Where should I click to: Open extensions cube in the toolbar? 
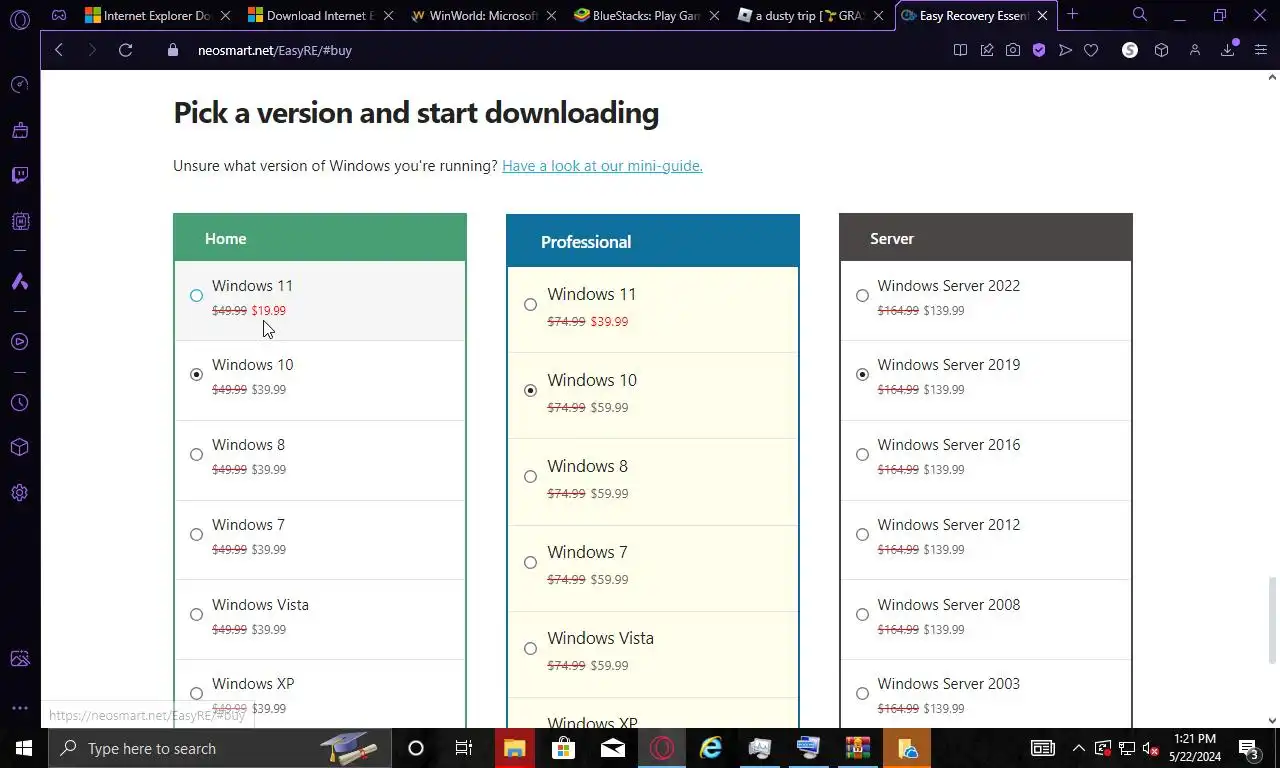coord(1161,50)
